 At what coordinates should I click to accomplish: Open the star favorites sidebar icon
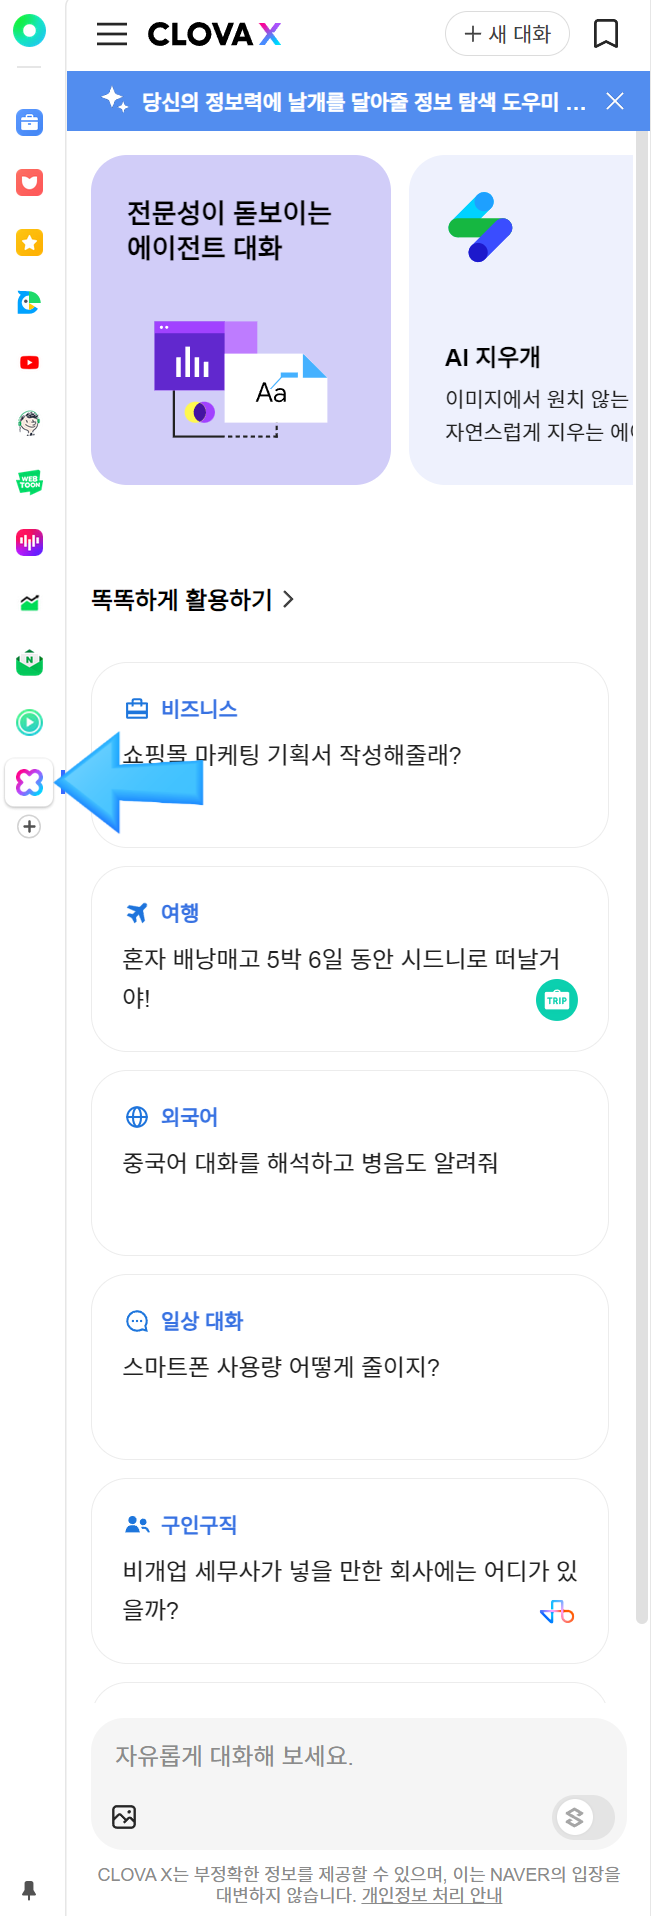coord(29,243)
